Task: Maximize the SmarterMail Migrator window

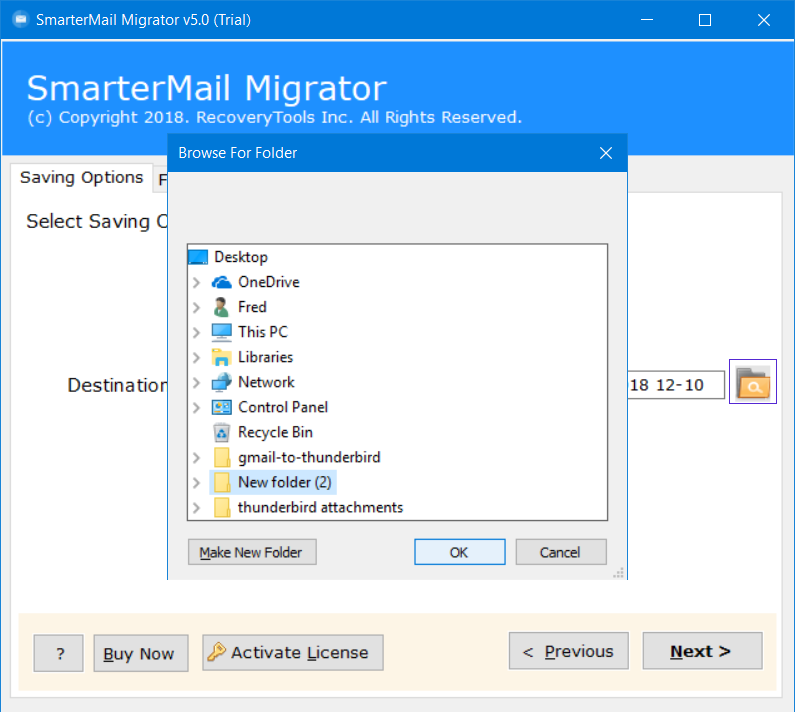Action: (x=705, y=20)
